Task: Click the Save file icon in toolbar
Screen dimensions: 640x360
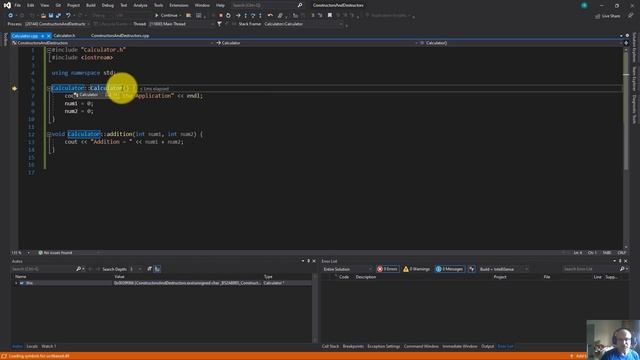Action: 51,16
